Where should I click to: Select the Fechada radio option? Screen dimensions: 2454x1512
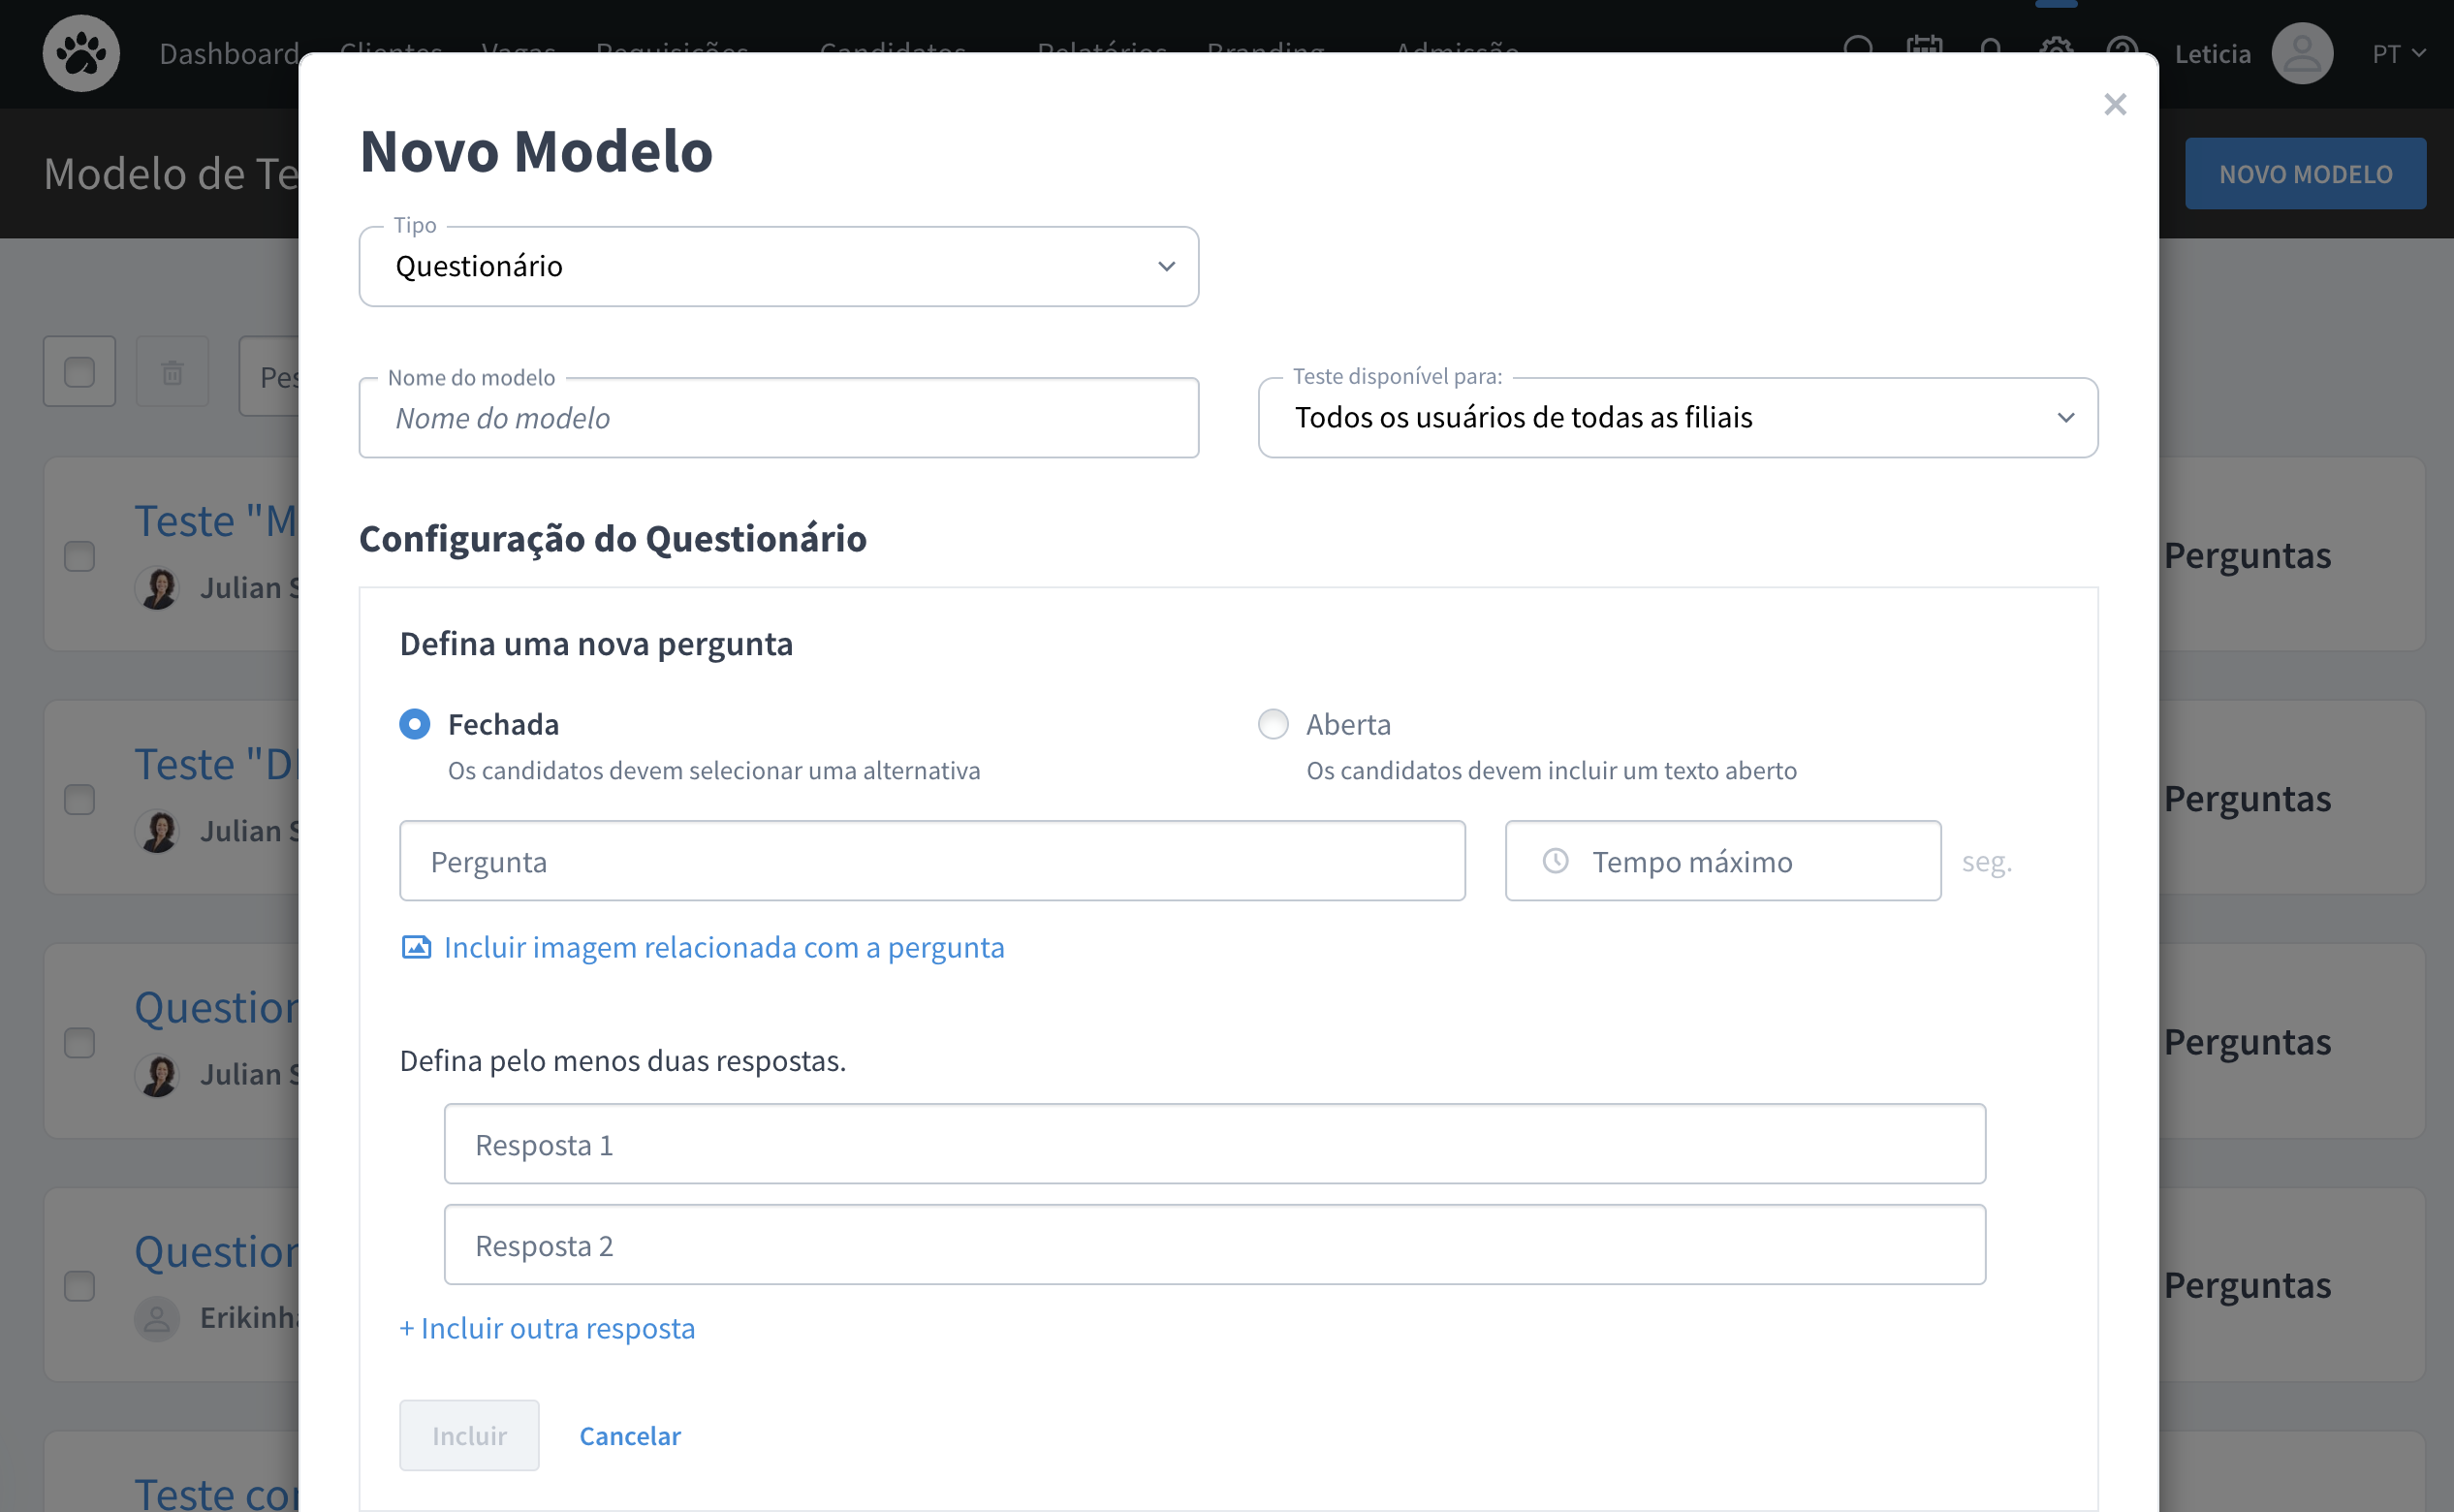(x=414, y=723)
